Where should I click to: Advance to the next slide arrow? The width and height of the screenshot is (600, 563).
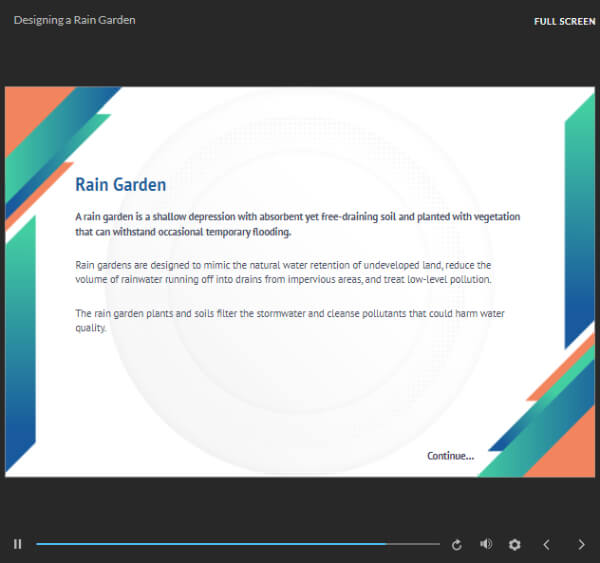581,544
